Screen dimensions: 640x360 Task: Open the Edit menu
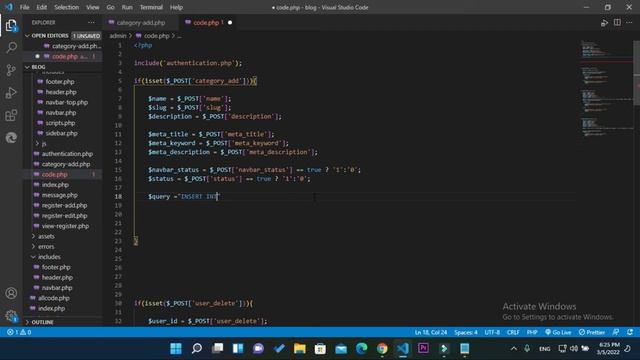[x=42, y=7]
